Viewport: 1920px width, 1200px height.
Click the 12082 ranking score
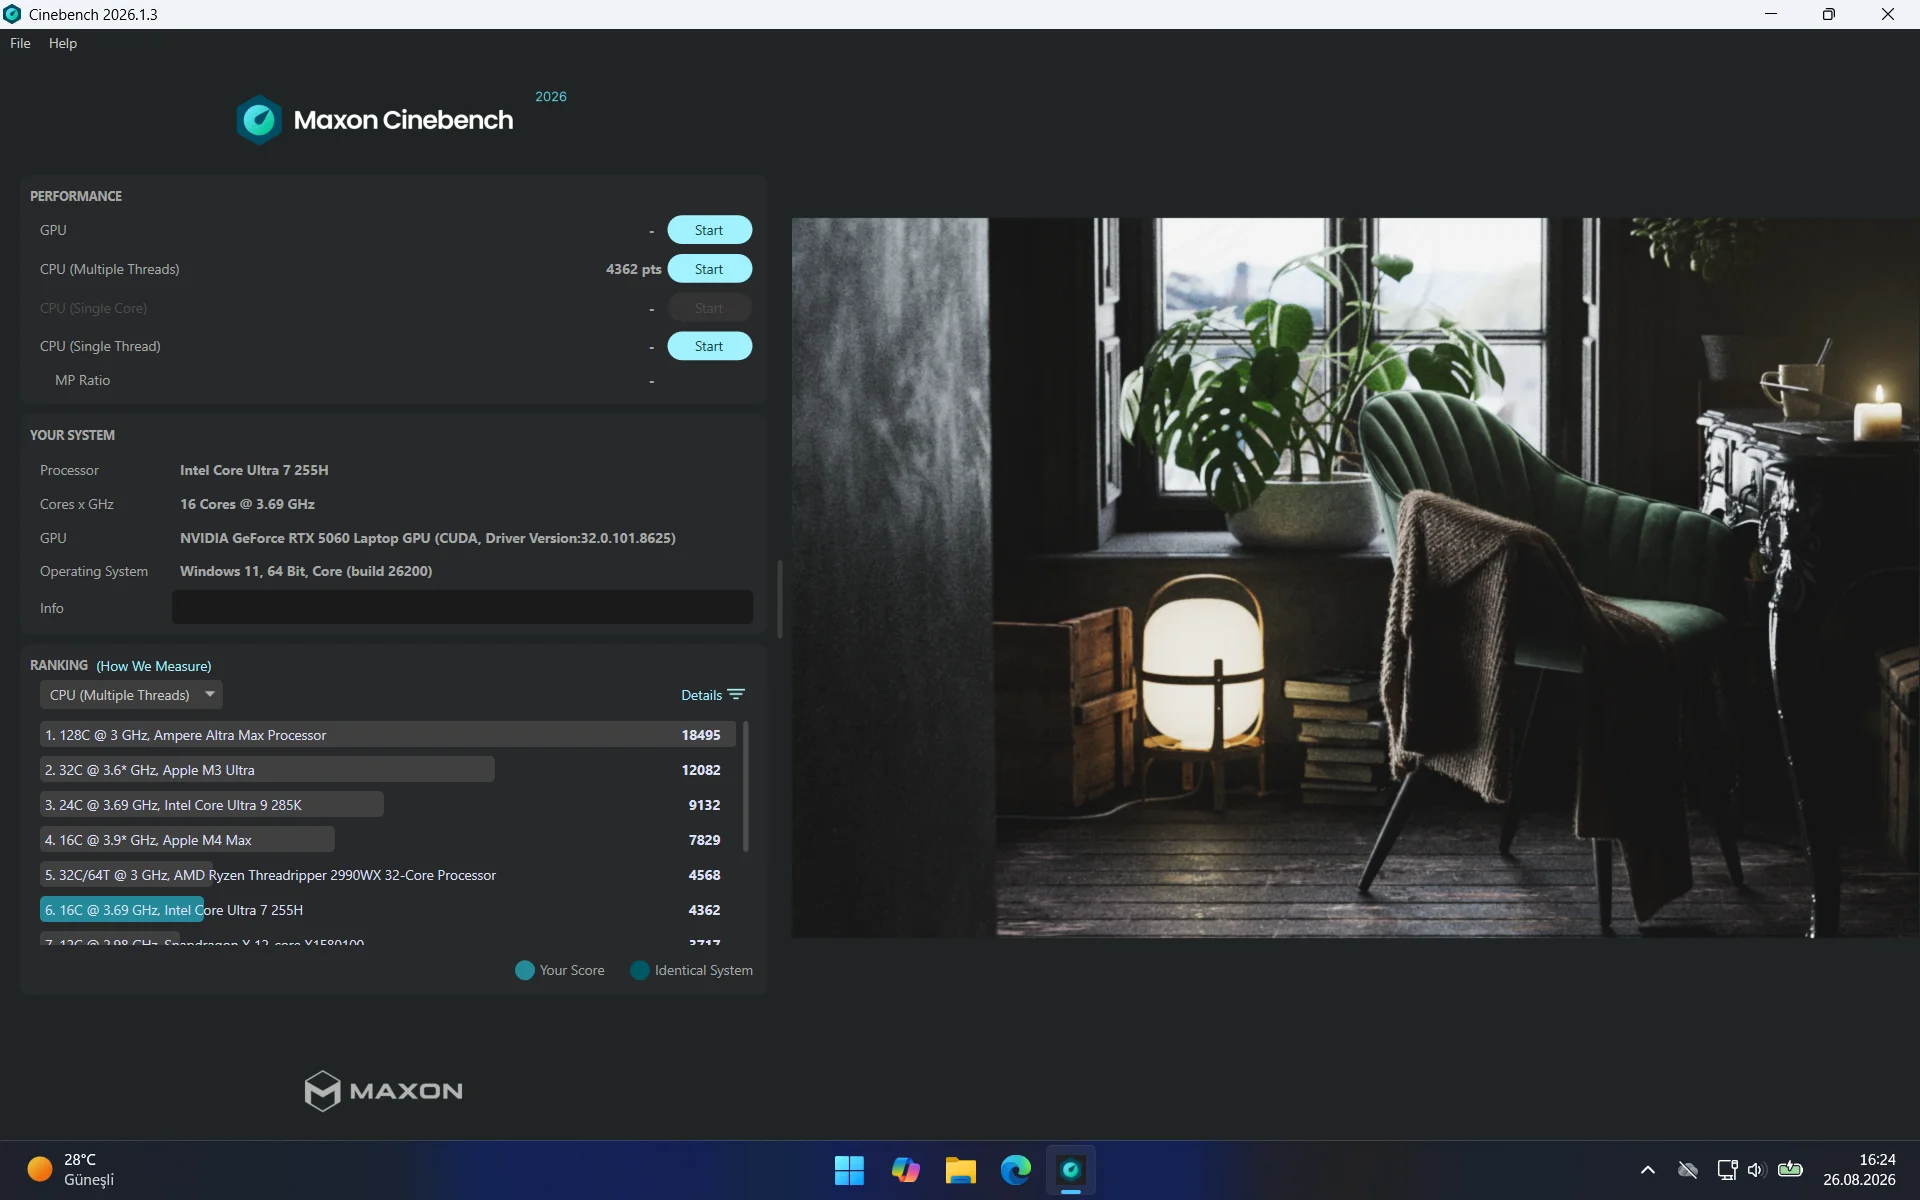click(701, 770)
